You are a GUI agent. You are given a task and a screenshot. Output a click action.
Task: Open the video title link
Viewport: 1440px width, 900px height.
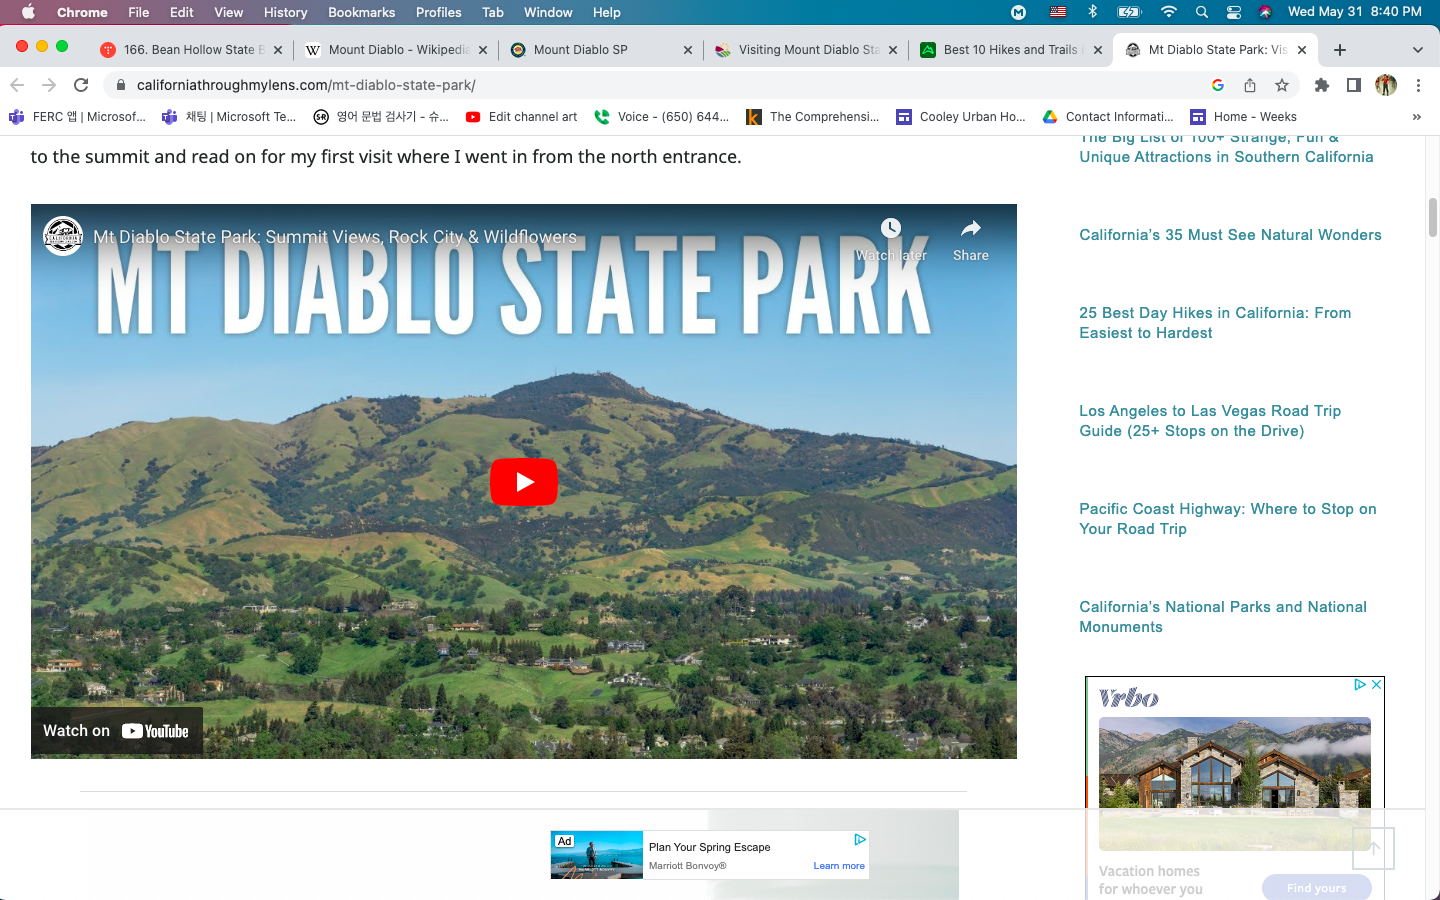(335, 237)
